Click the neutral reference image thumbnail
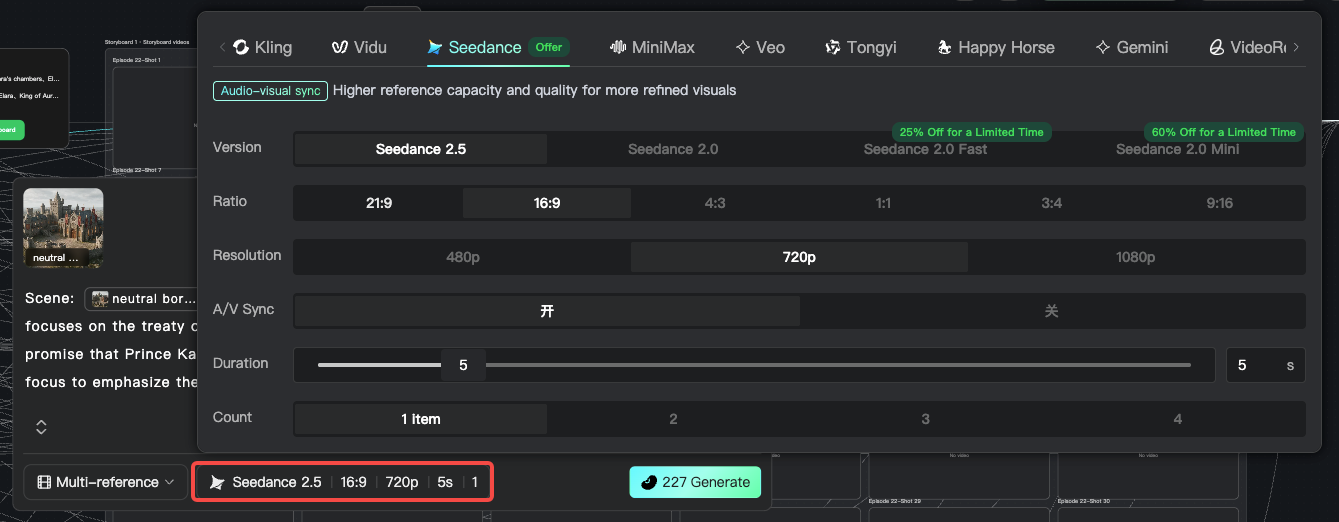 (63, 228)
